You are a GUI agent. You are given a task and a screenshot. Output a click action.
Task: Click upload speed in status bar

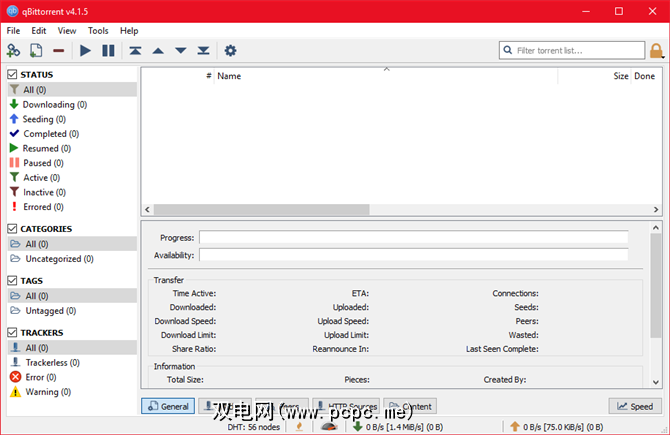point(556,426)
